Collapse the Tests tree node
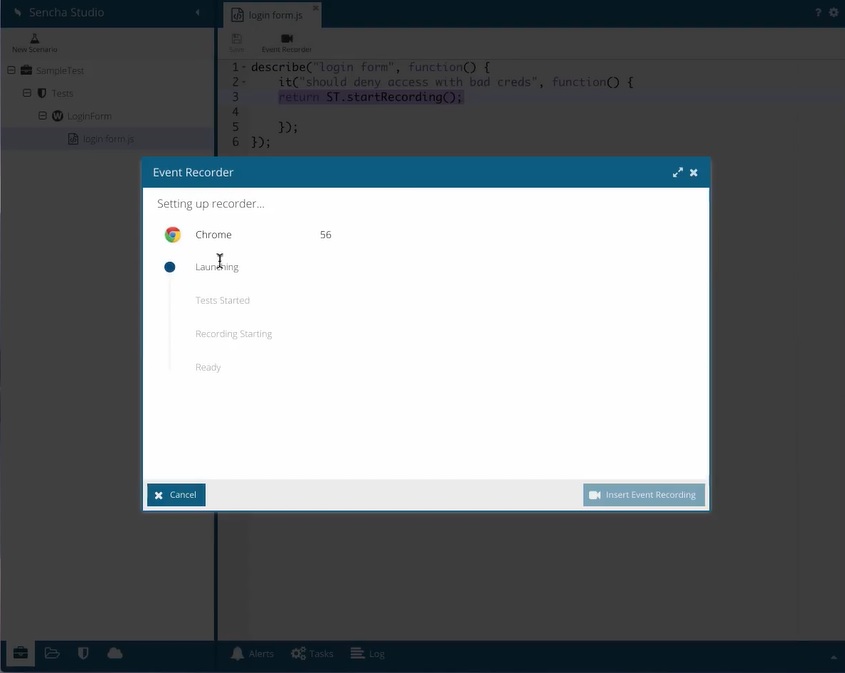Image resolution: width=845 pixels, height=673 pixels. 27,93
